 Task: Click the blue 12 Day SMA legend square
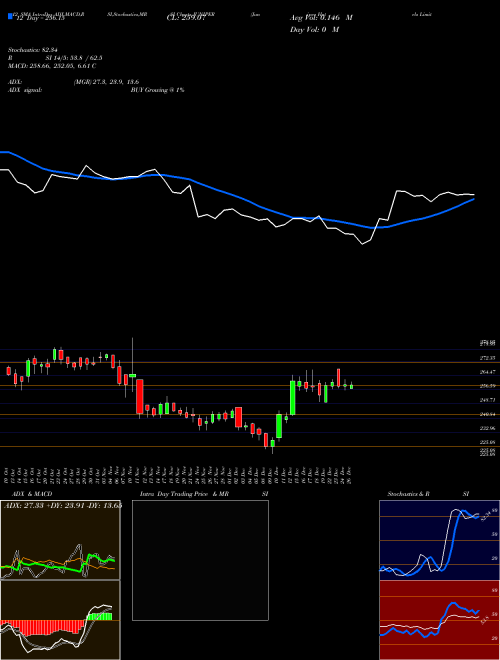10,17
